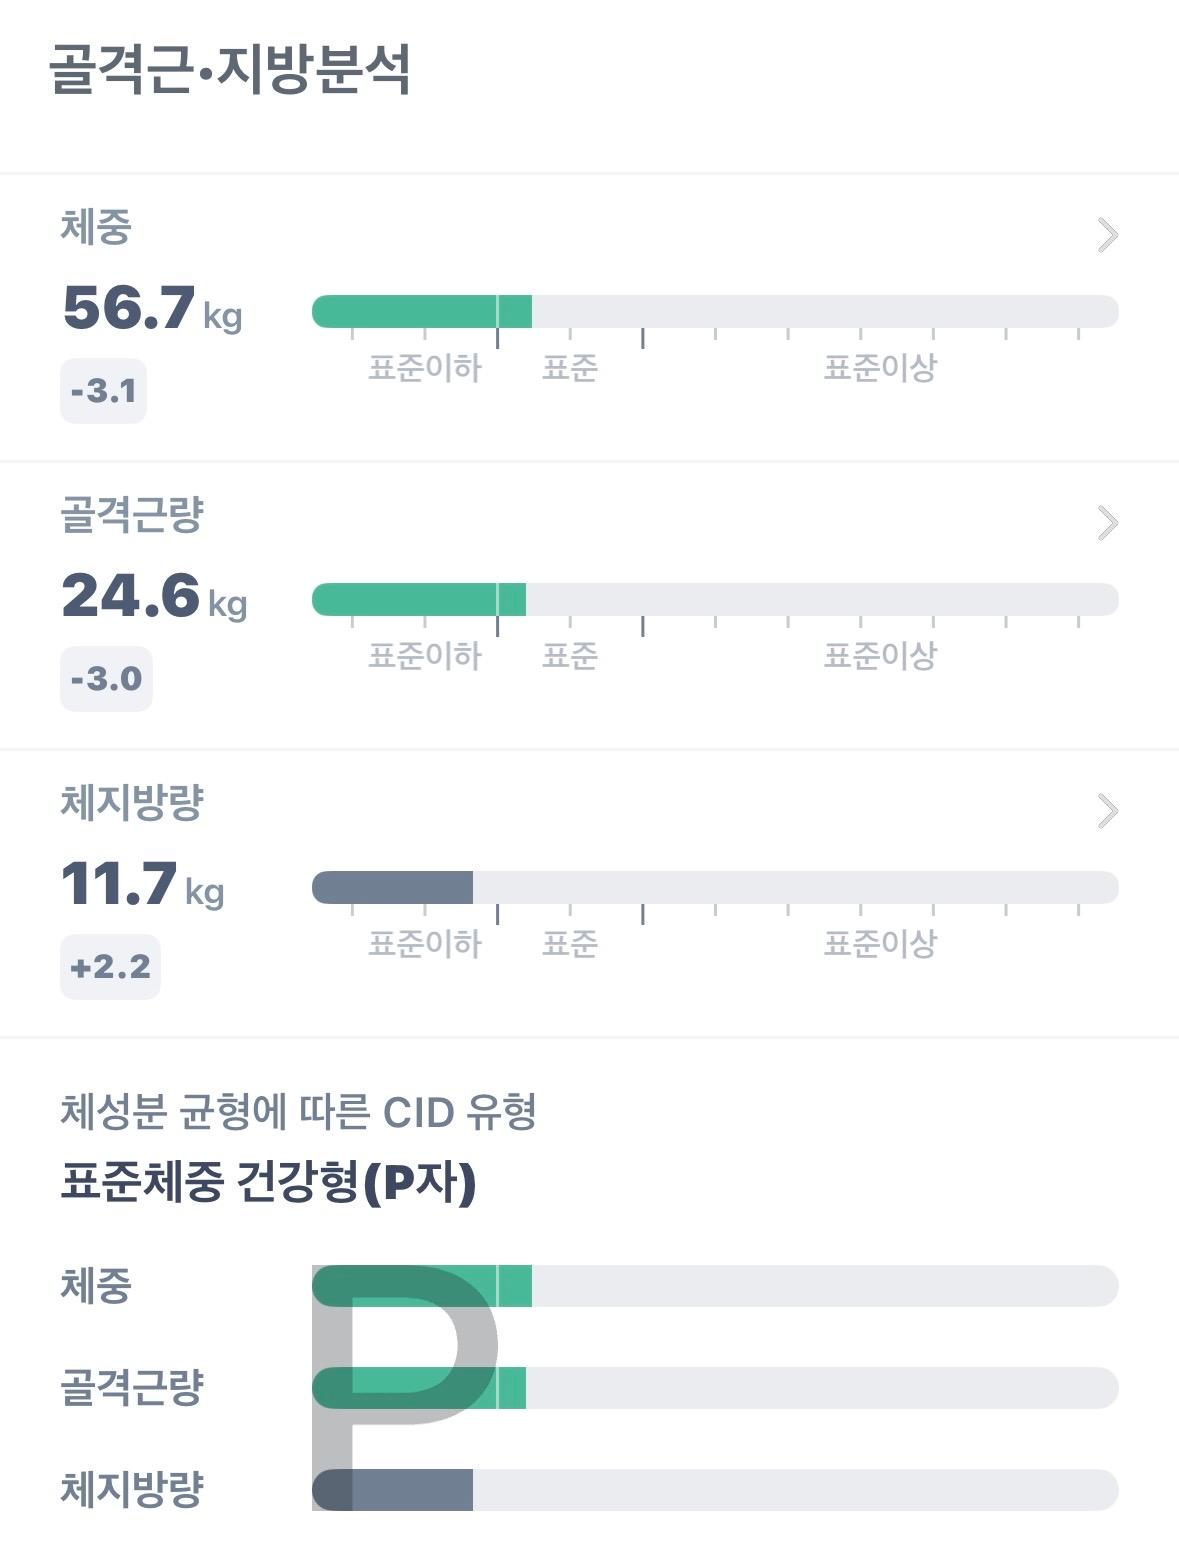Tap the 체성분 균형에 따른 CID 유형 label
The width and height of the screenshot is (1179, 1553).
[298, 1112]
